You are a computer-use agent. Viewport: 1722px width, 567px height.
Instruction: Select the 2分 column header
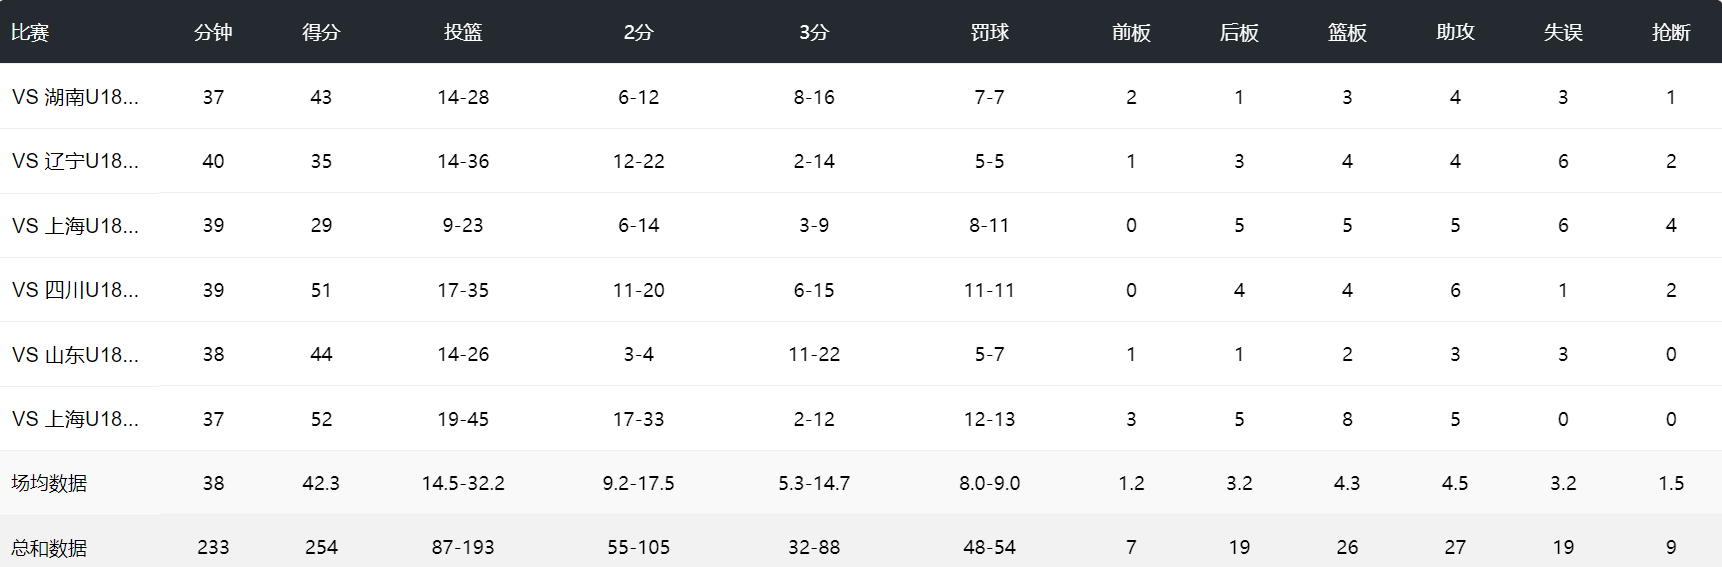coord(638,32)
